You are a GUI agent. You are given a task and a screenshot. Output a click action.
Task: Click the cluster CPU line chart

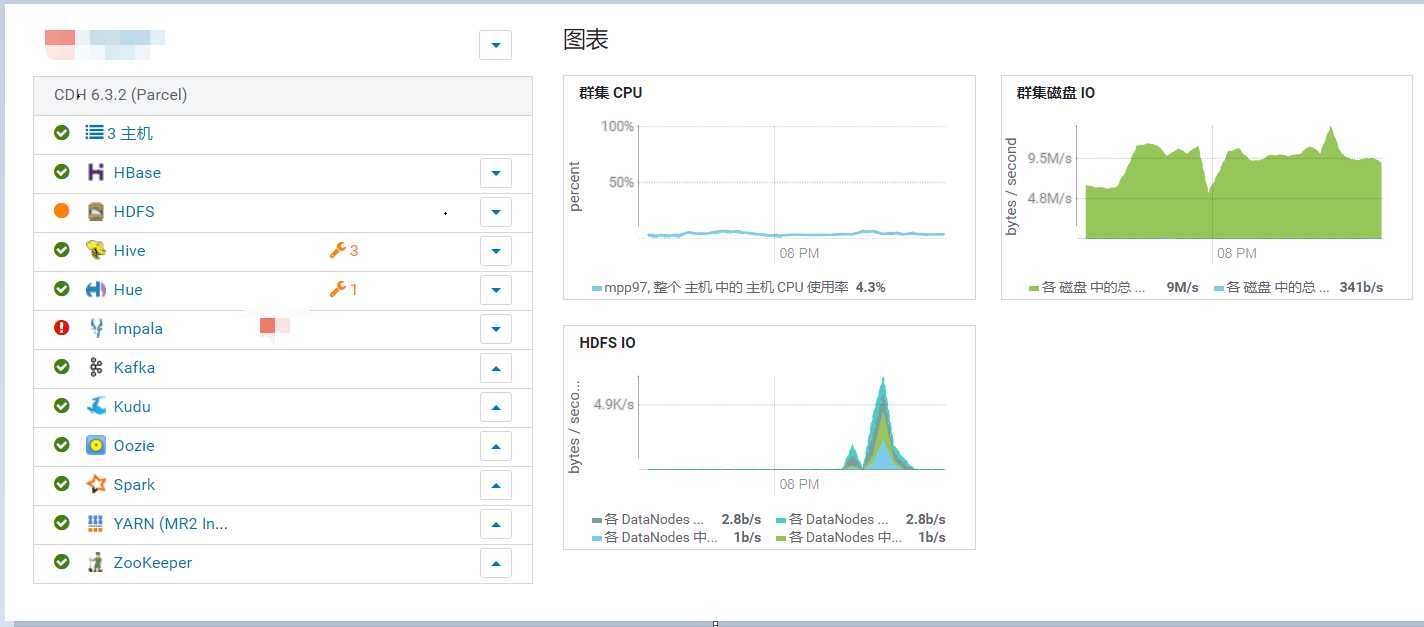tap(791, 182)
